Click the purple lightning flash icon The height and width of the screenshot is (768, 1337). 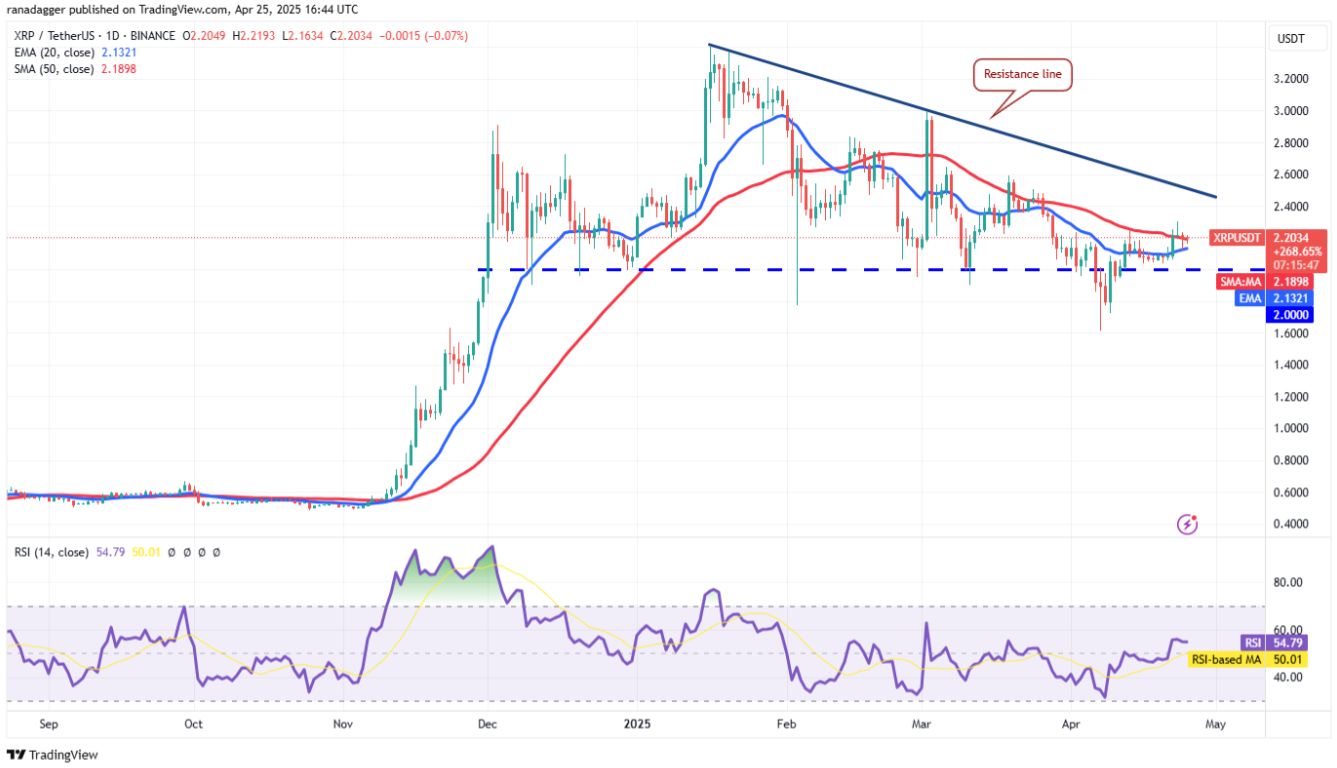(x=1188, y=523)
